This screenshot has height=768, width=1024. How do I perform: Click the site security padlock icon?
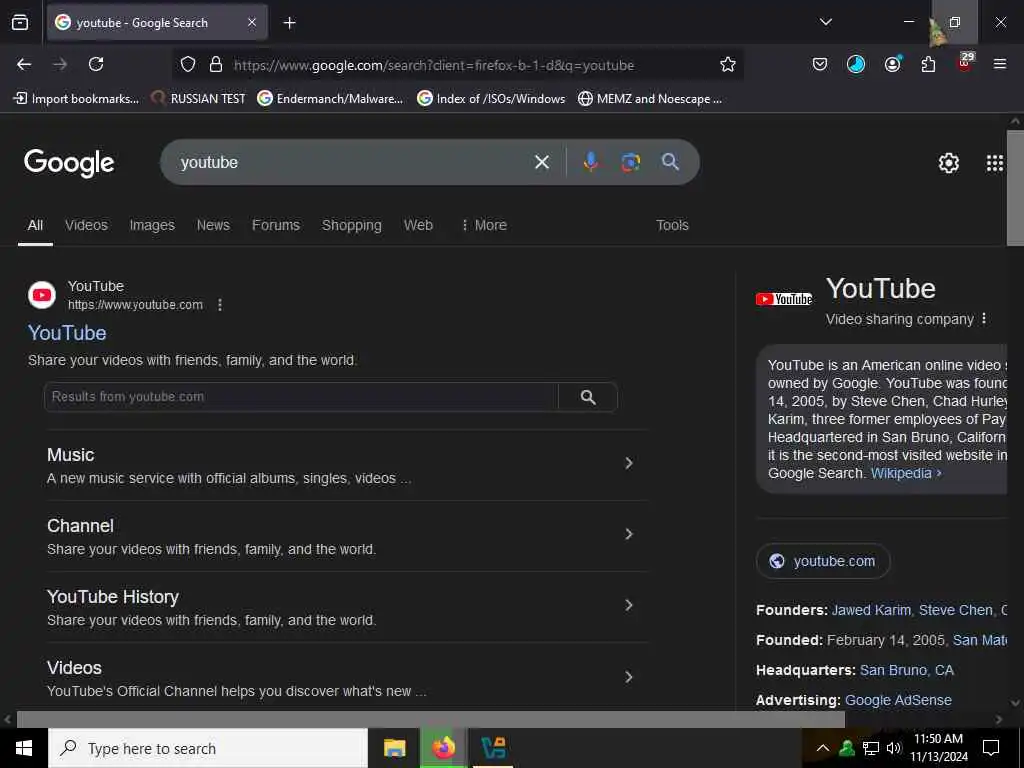(x=216, y=64)
